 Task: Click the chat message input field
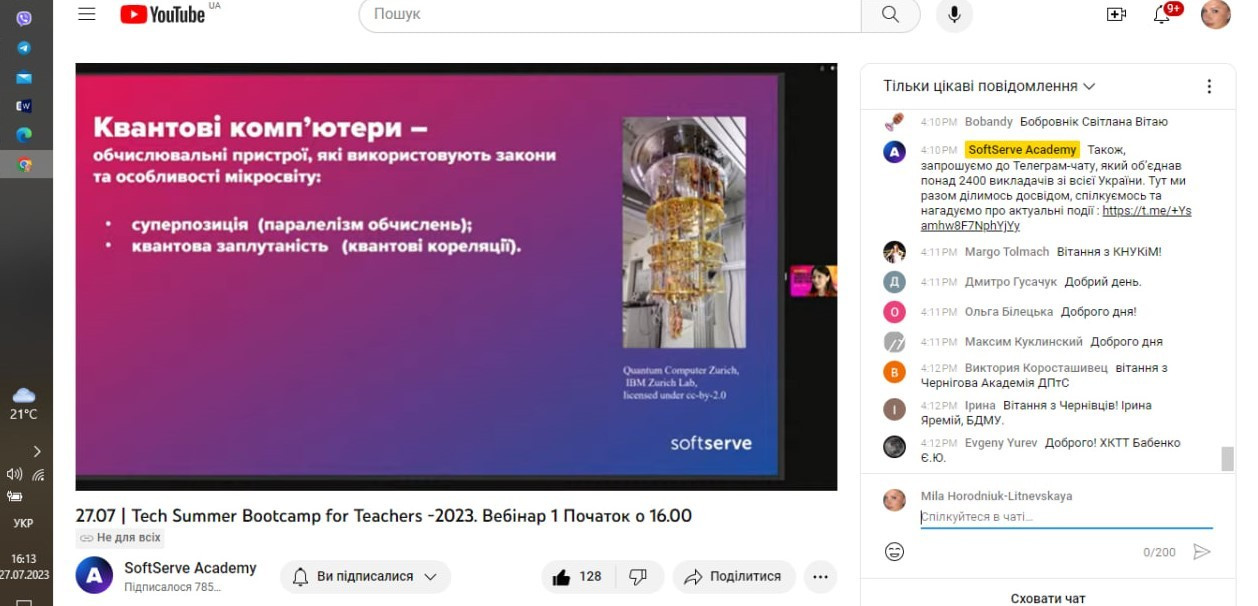coord(1066,517)
